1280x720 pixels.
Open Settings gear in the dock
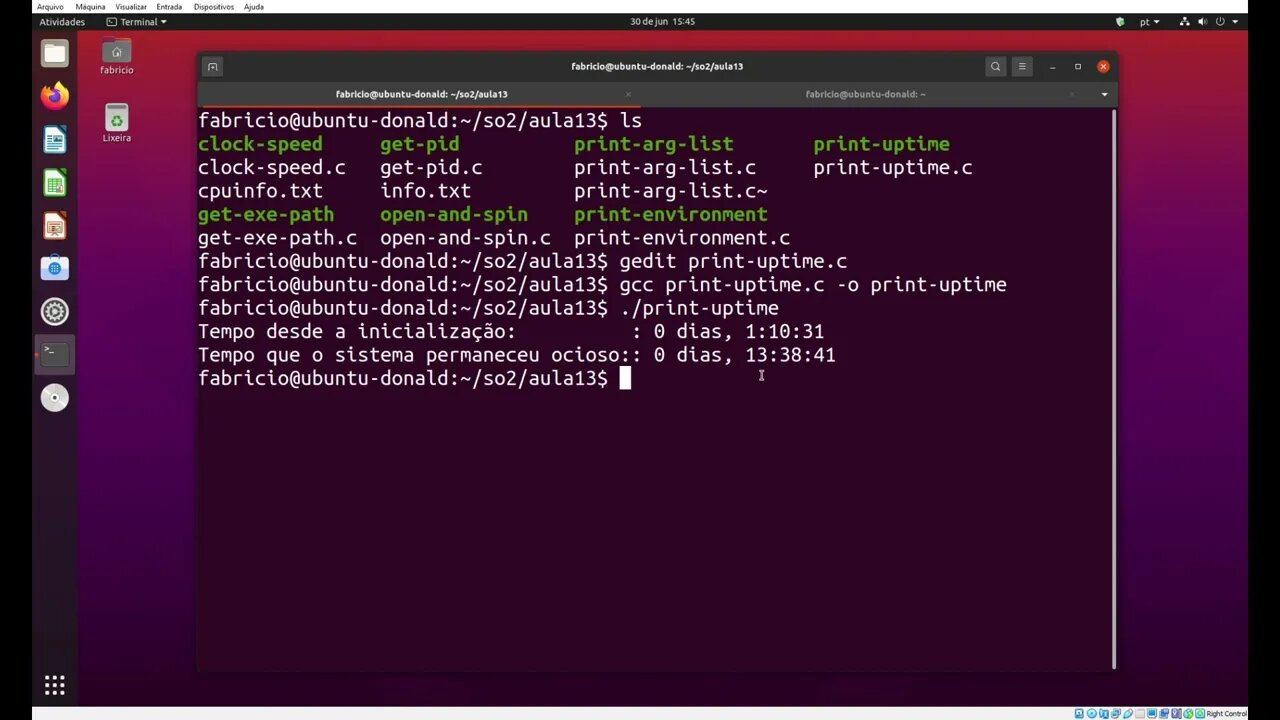55,311
